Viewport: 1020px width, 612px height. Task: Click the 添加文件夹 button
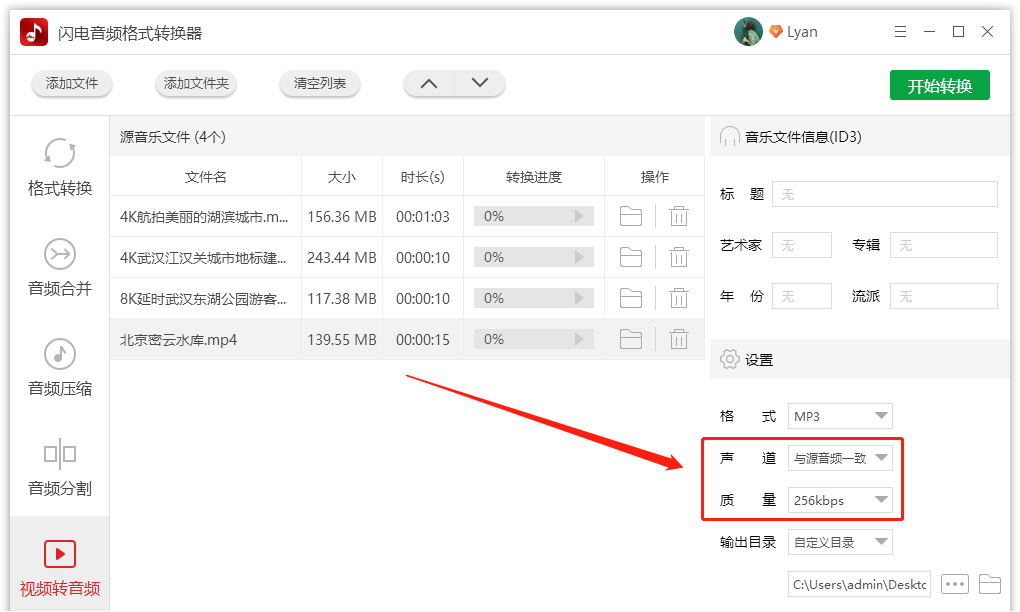196,83
